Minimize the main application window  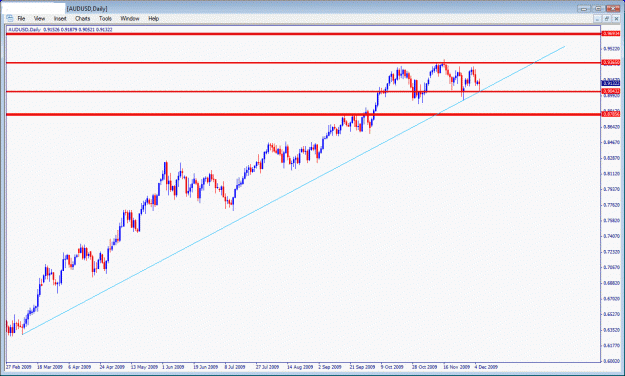[584, 8]
